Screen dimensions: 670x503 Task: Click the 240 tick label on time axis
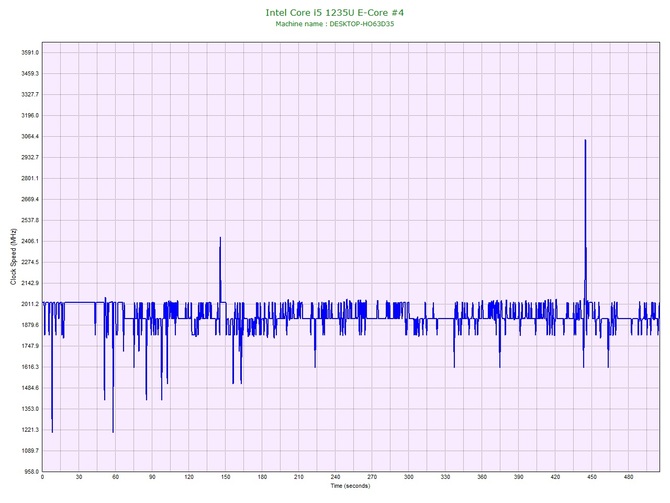(335, 477)
